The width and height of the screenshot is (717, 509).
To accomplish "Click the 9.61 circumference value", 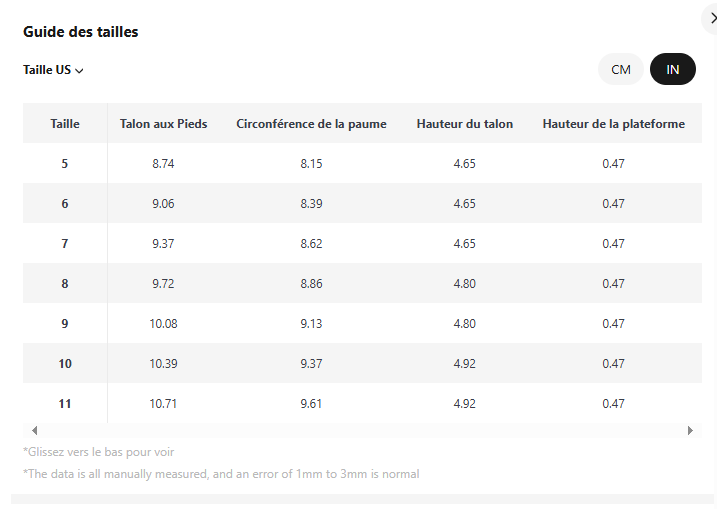I will tap(311, 404).
